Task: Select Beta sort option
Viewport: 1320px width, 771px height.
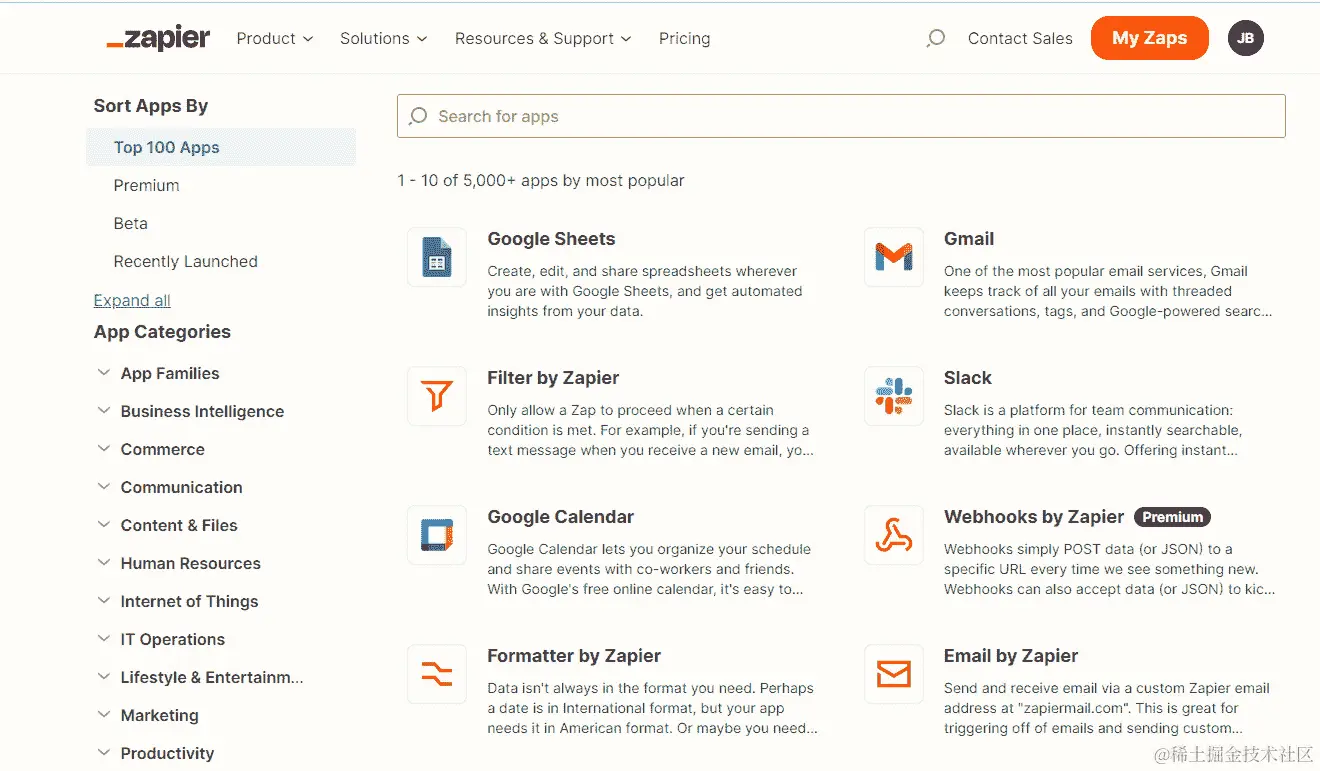Action: point(131,223)
